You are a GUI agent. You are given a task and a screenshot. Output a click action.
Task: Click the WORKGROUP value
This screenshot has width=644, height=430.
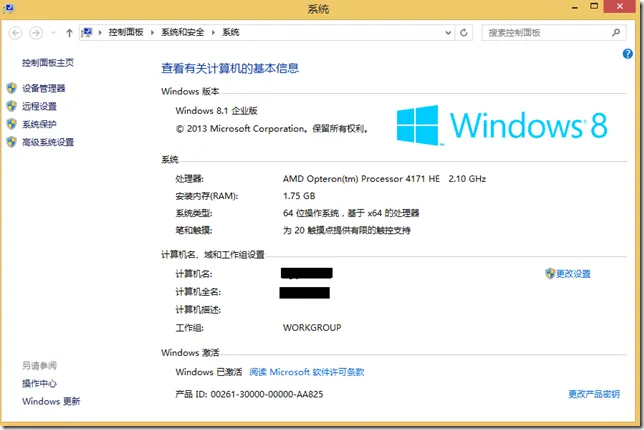312,328
